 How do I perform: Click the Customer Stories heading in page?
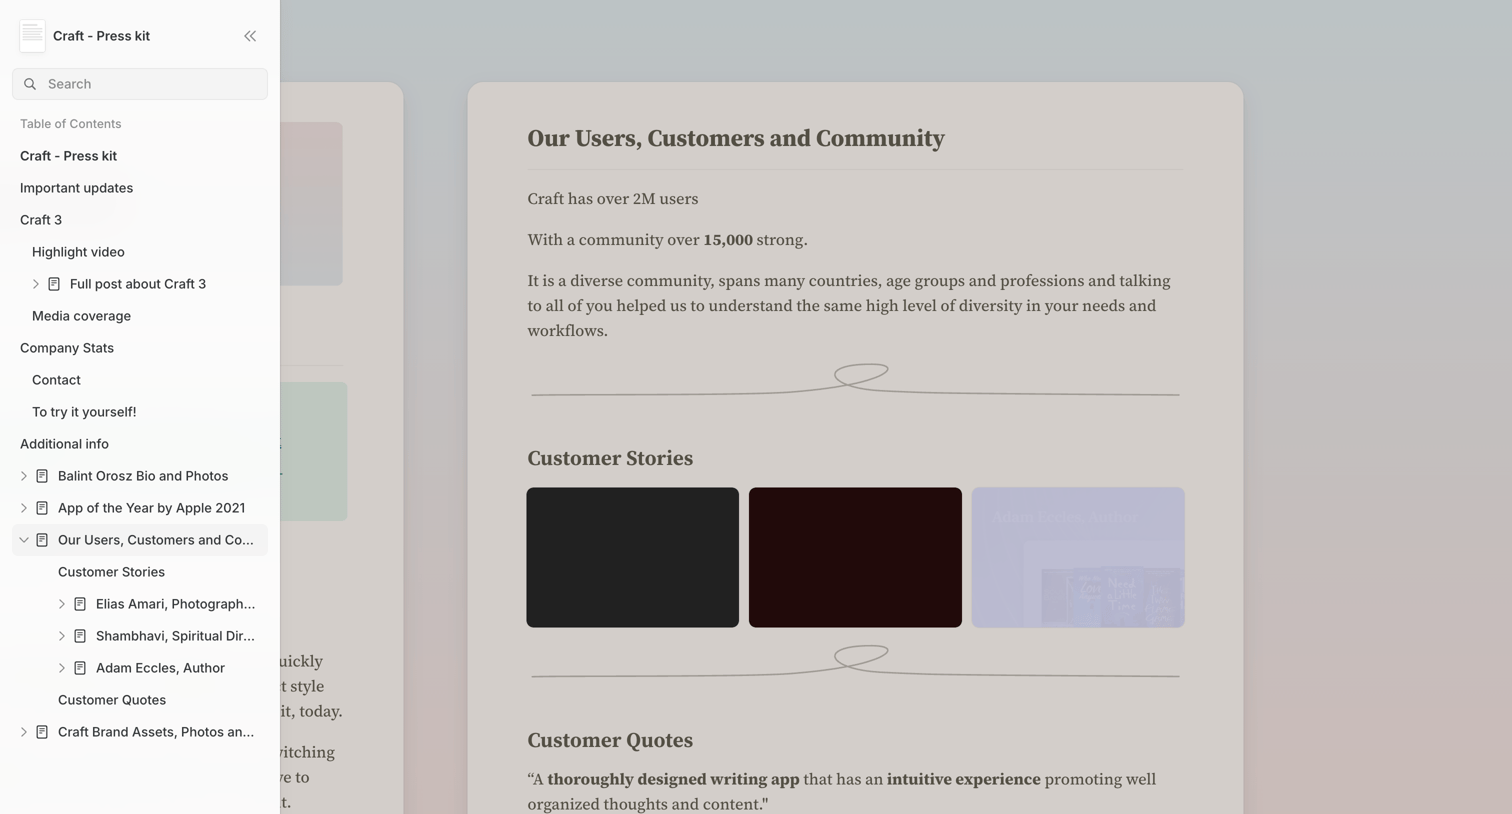pos(610,459)
